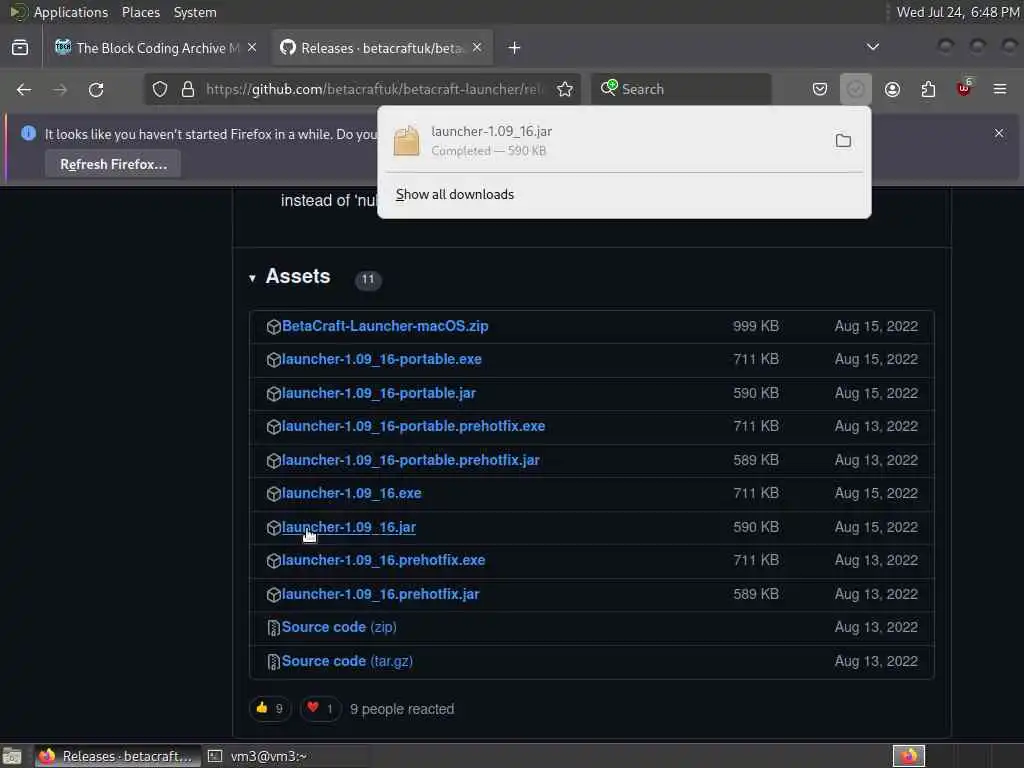
Task: Dismiss the Refresh Firefox notification bar
Action: click(999, 133)
